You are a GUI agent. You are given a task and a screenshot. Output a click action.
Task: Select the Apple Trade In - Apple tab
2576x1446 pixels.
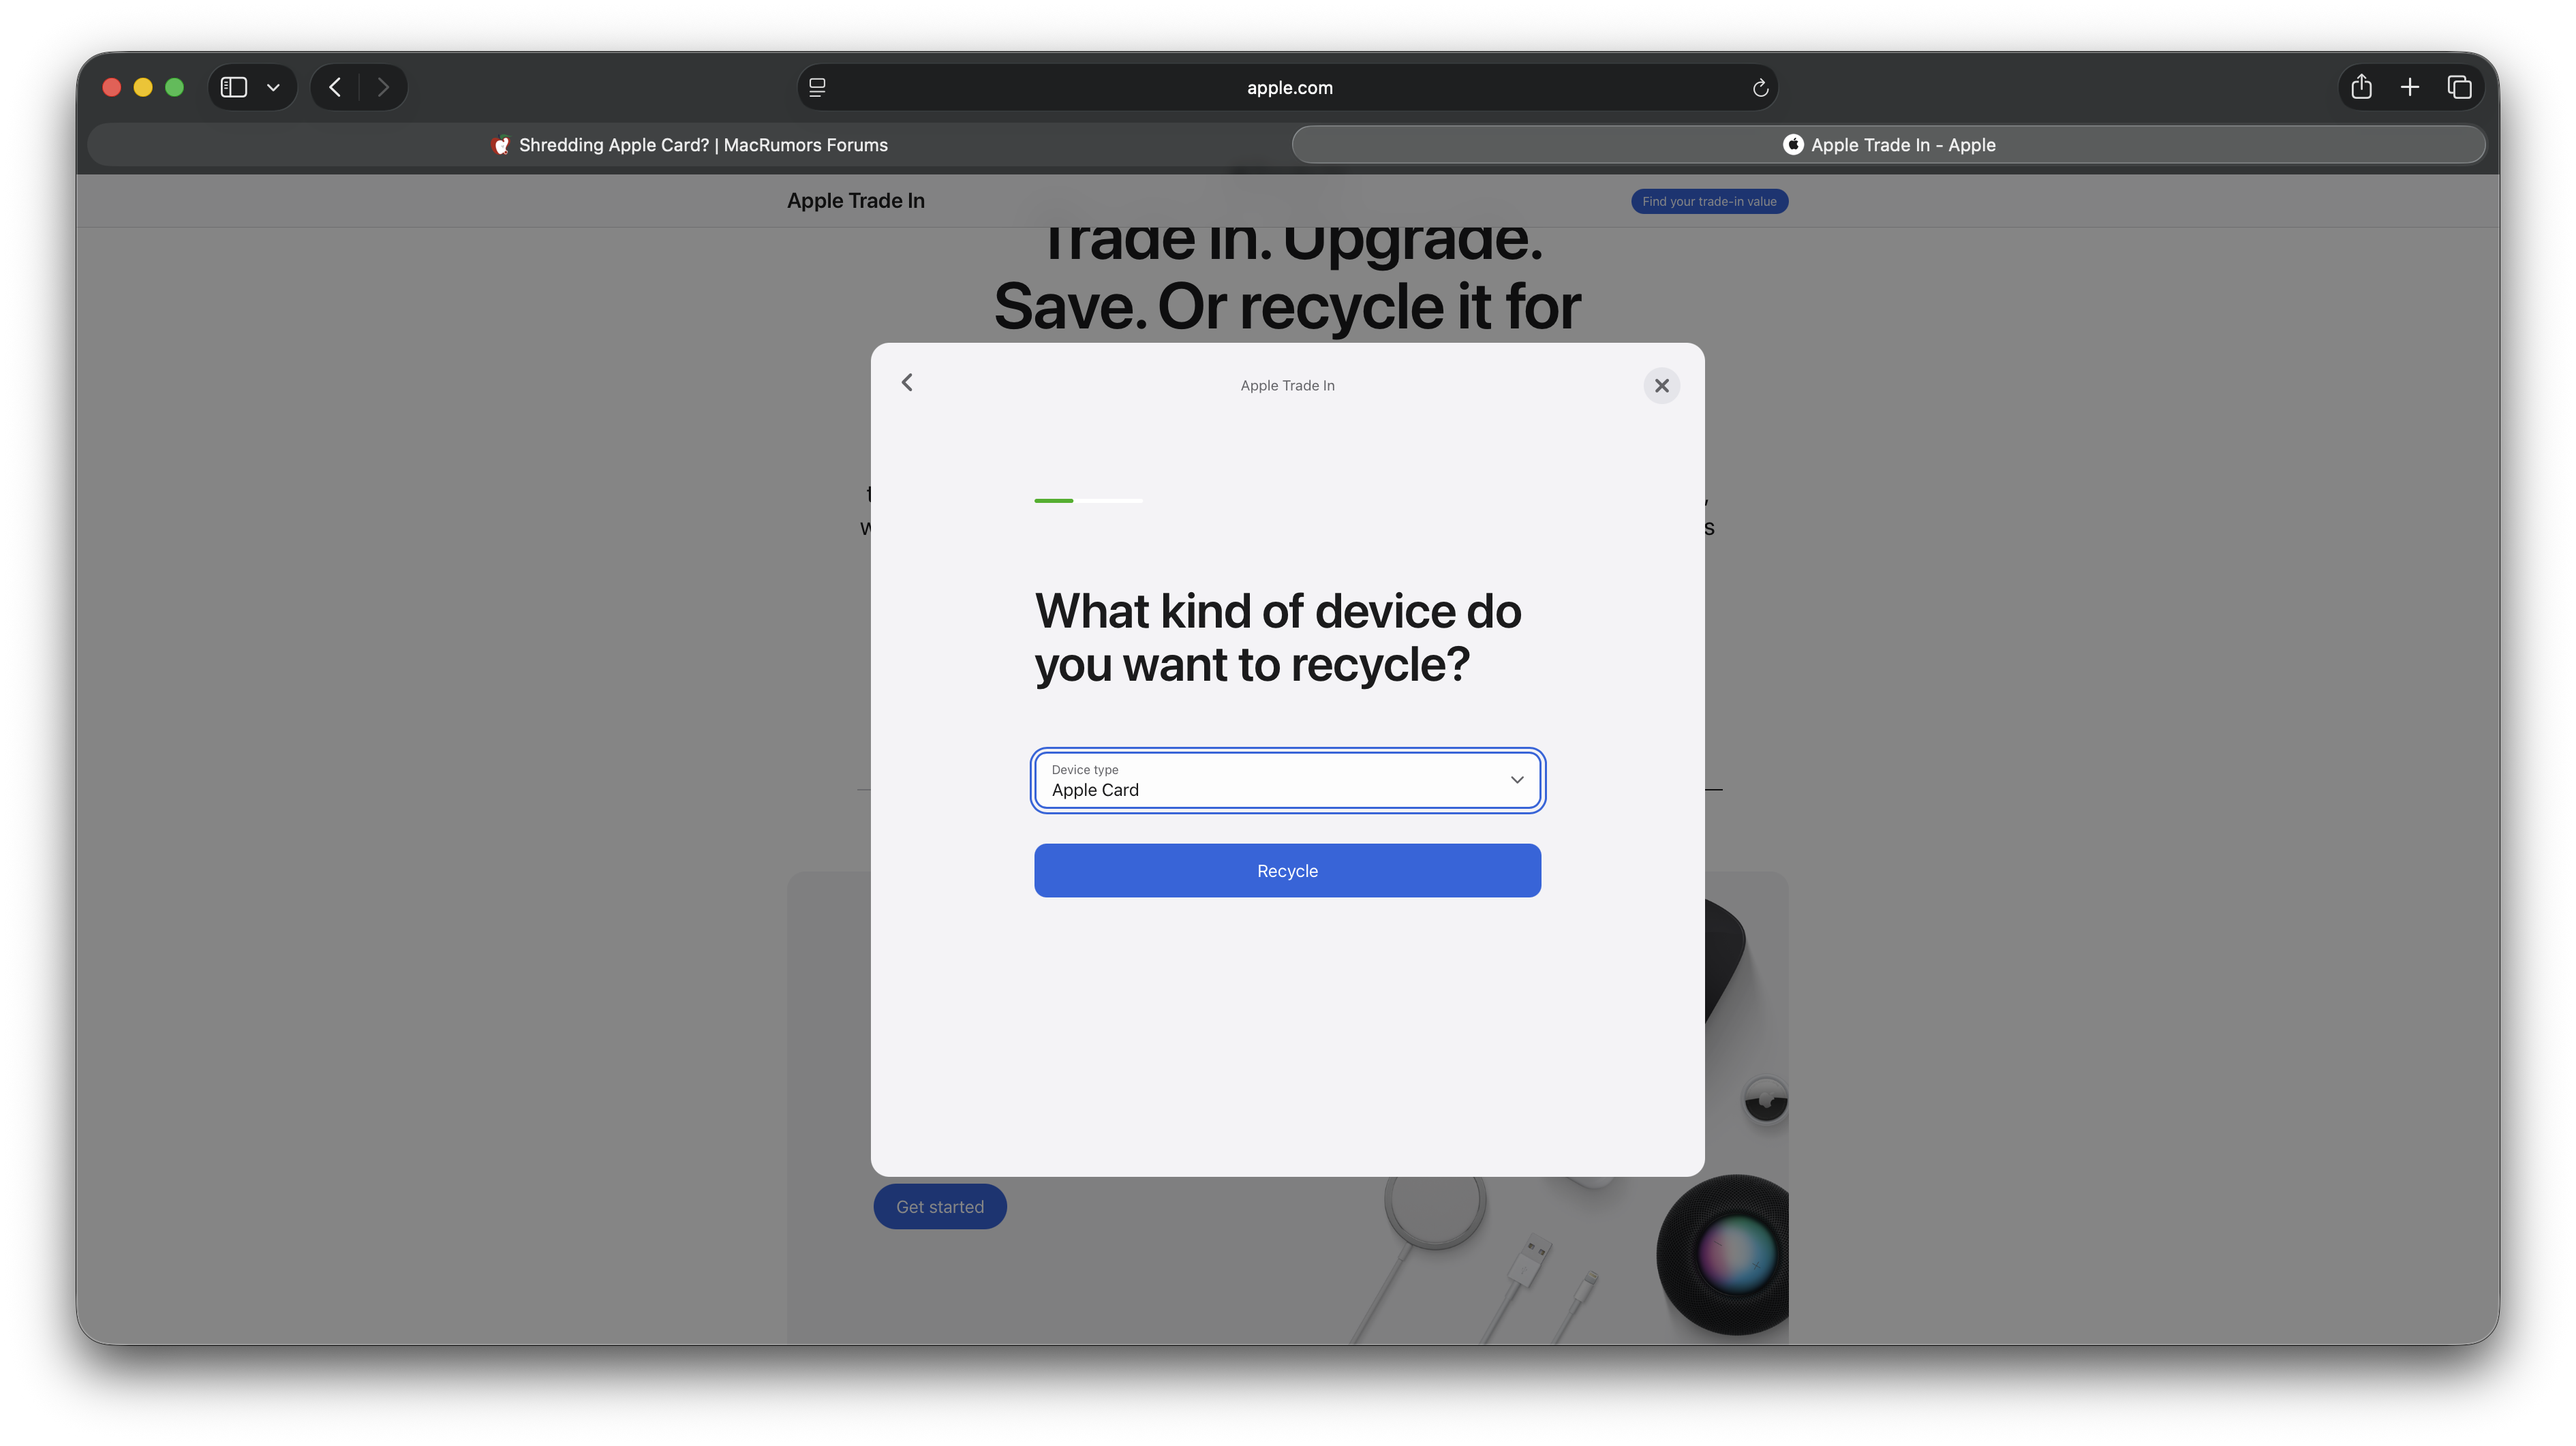click(1888, 145)
